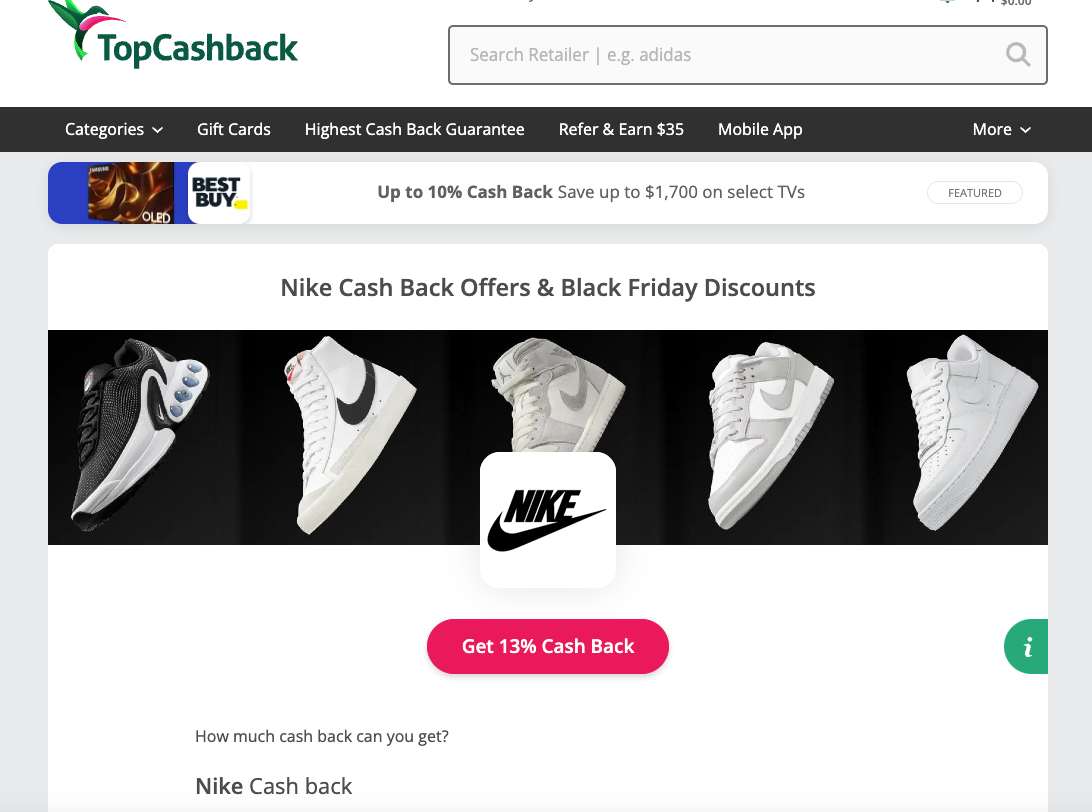Click the all-white Air Force 1 shoe image
The width and height of the screenshot is (1092, 812).
970,420
